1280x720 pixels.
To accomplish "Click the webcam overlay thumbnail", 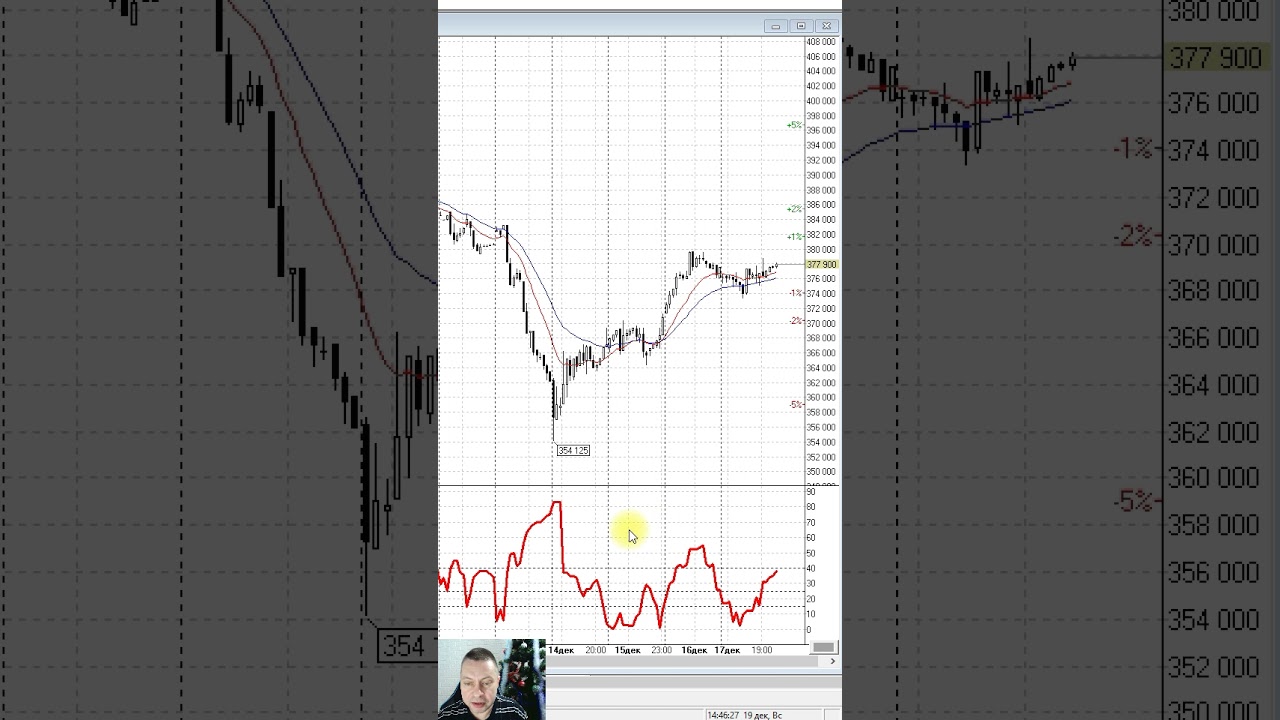I will (x=492, y=679).
